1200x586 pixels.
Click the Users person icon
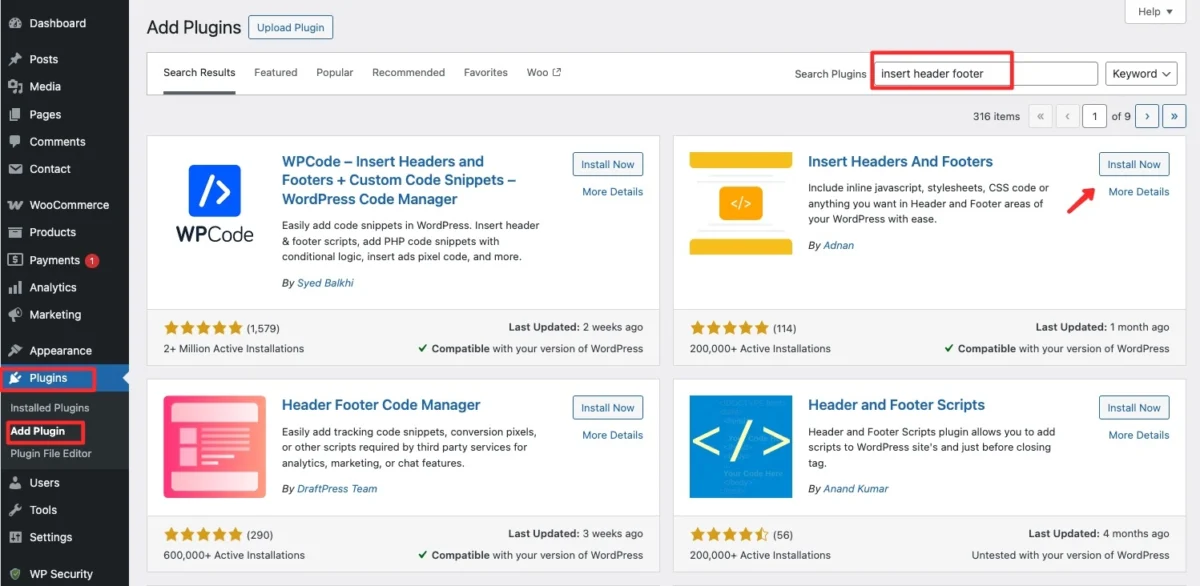click(x=15, y=483)
